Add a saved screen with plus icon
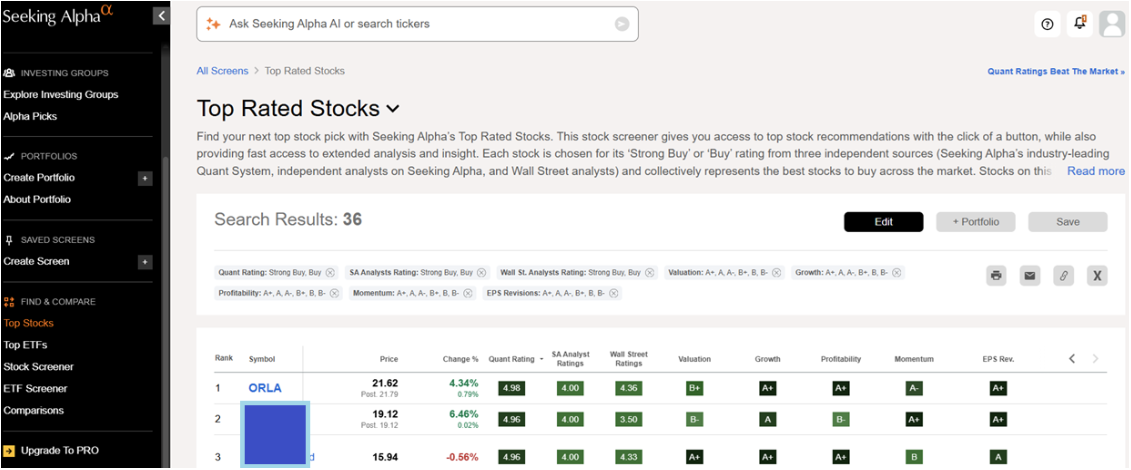The width and height of the screenshot is (1131, 470). [x=145, y=262]
